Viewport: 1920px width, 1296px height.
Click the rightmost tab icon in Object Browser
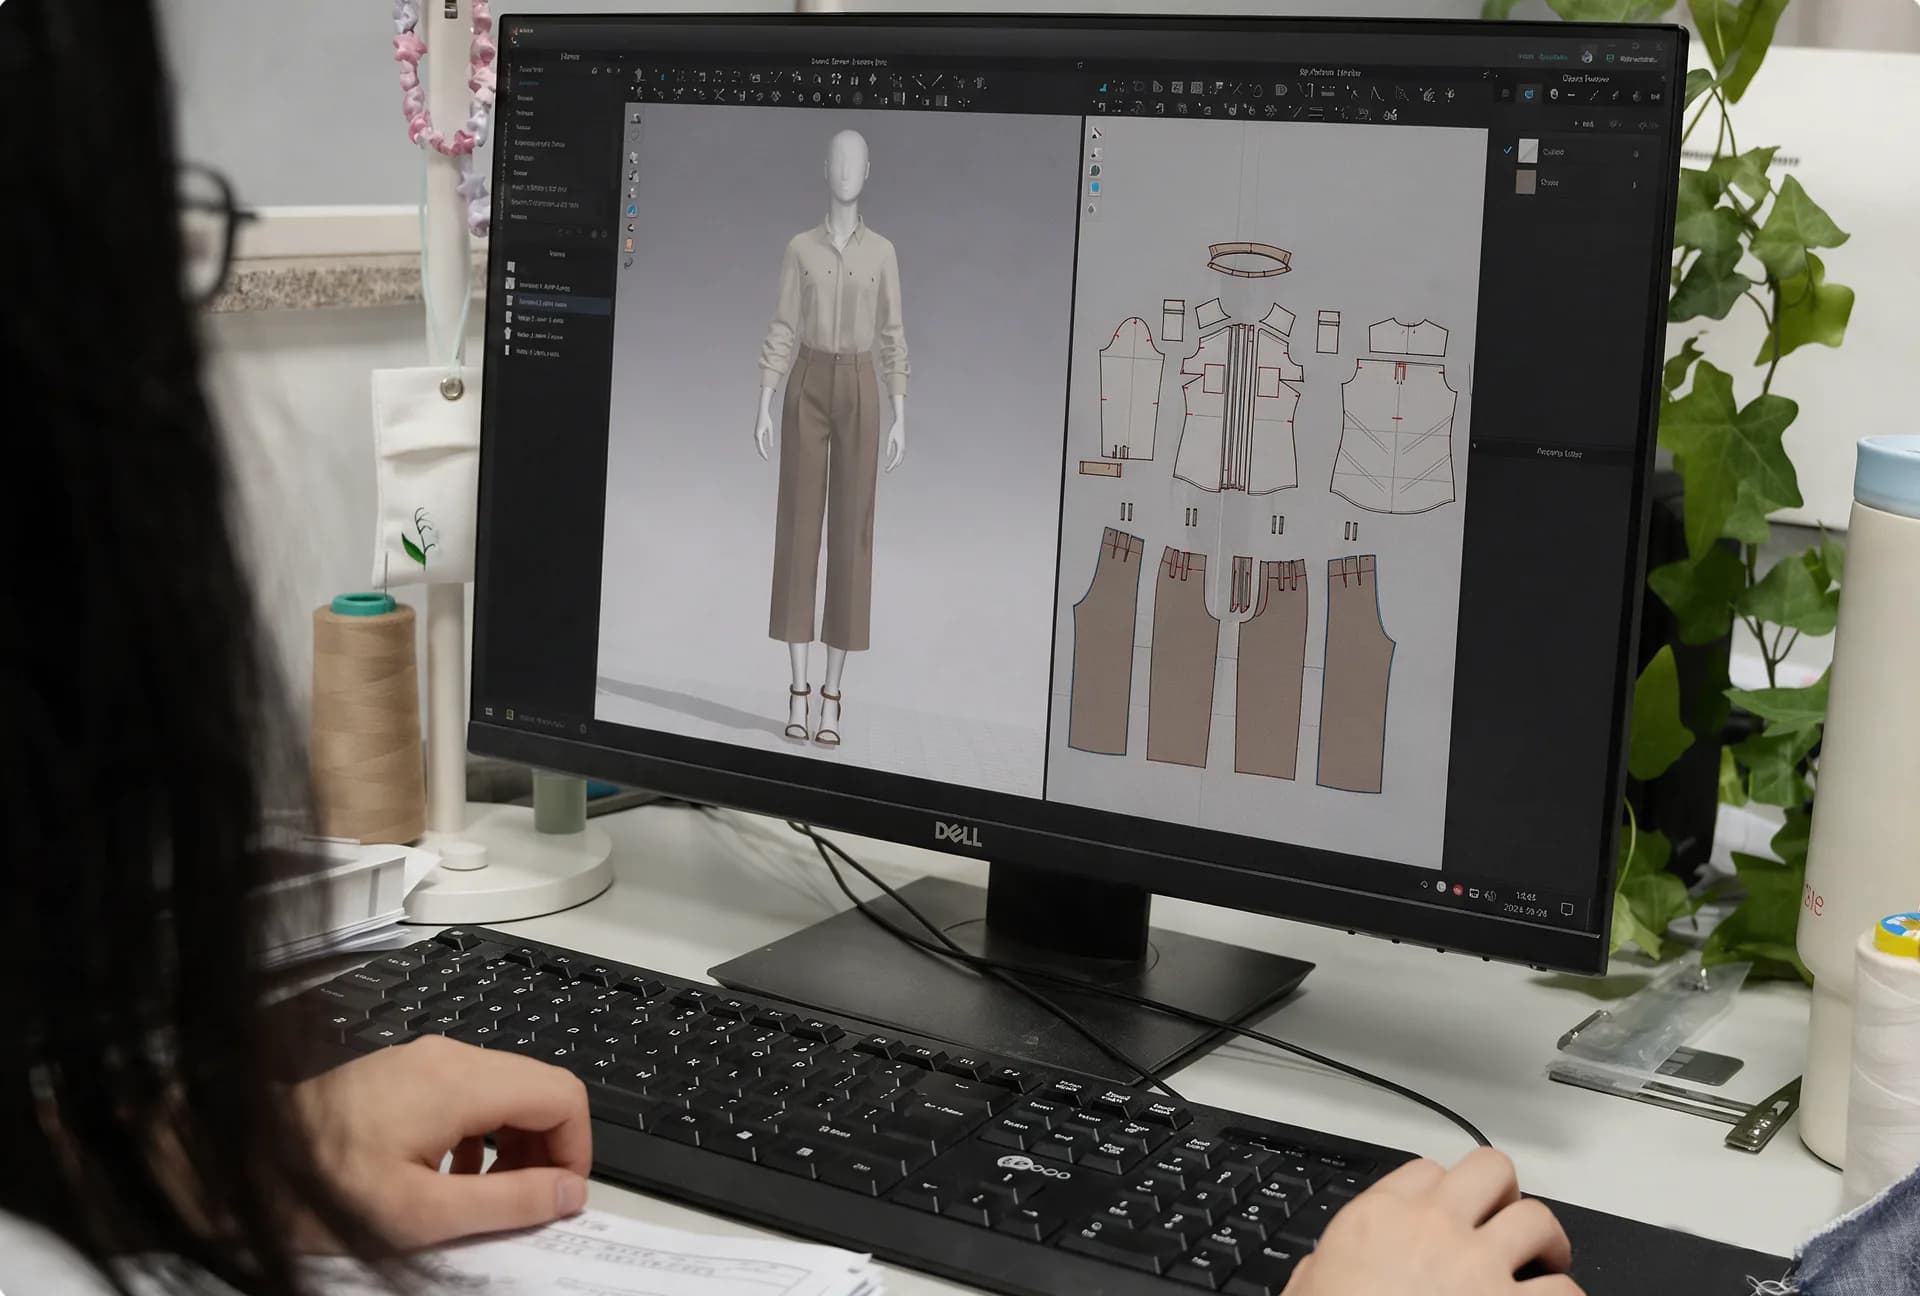(x=1655, y=97)
